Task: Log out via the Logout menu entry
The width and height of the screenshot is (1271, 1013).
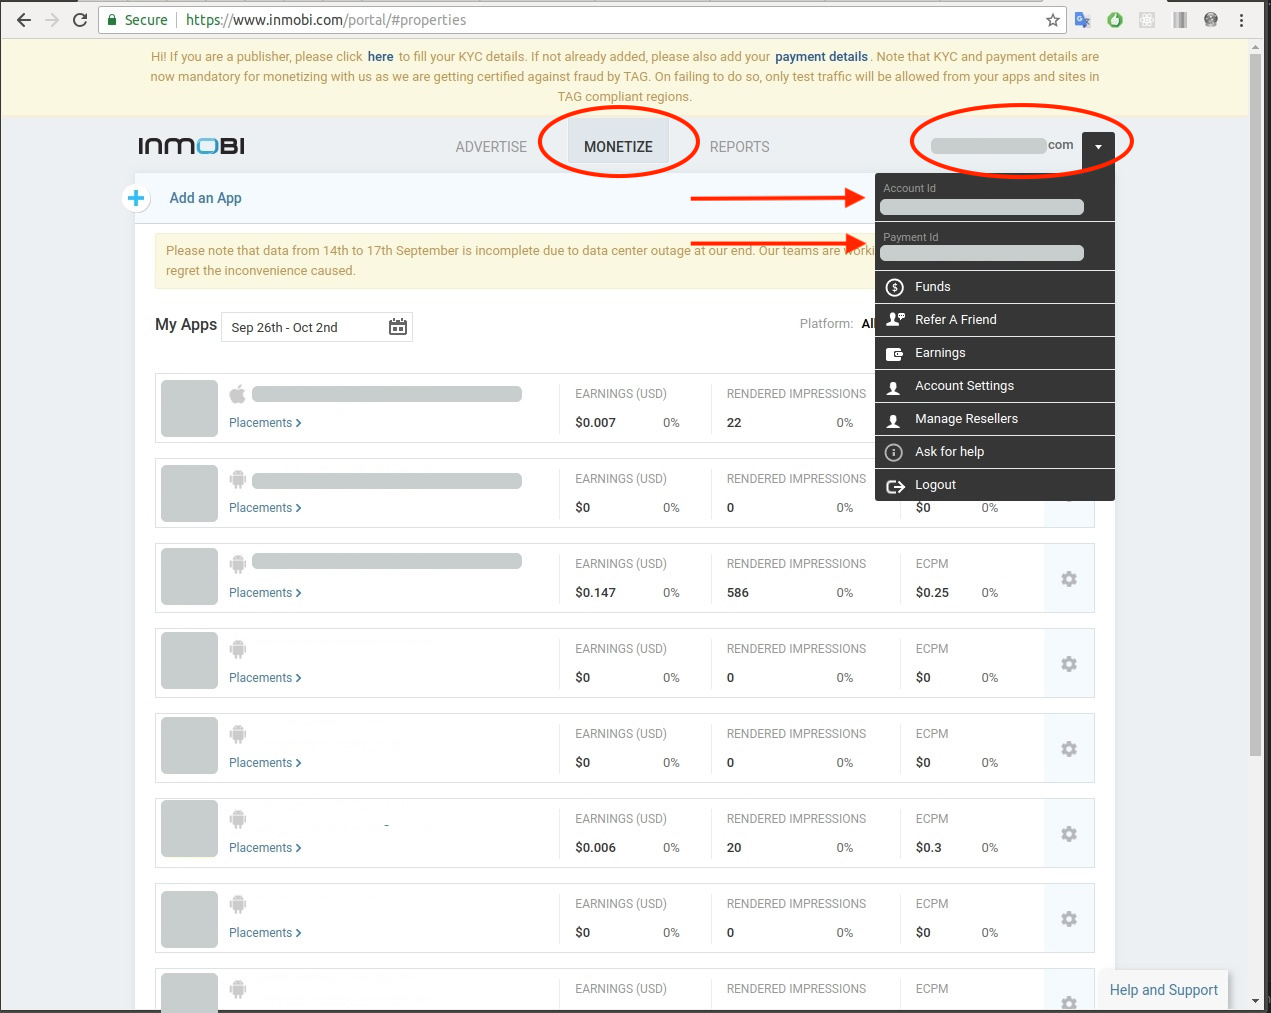Action: 935,485
